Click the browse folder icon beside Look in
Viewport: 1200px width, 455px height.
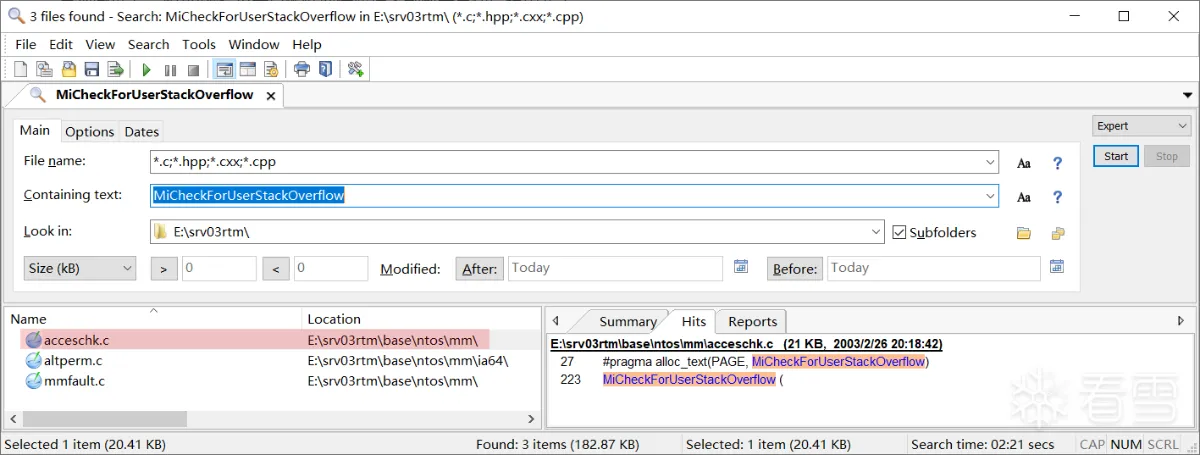pyautogui.click(x=1023, y=233)
